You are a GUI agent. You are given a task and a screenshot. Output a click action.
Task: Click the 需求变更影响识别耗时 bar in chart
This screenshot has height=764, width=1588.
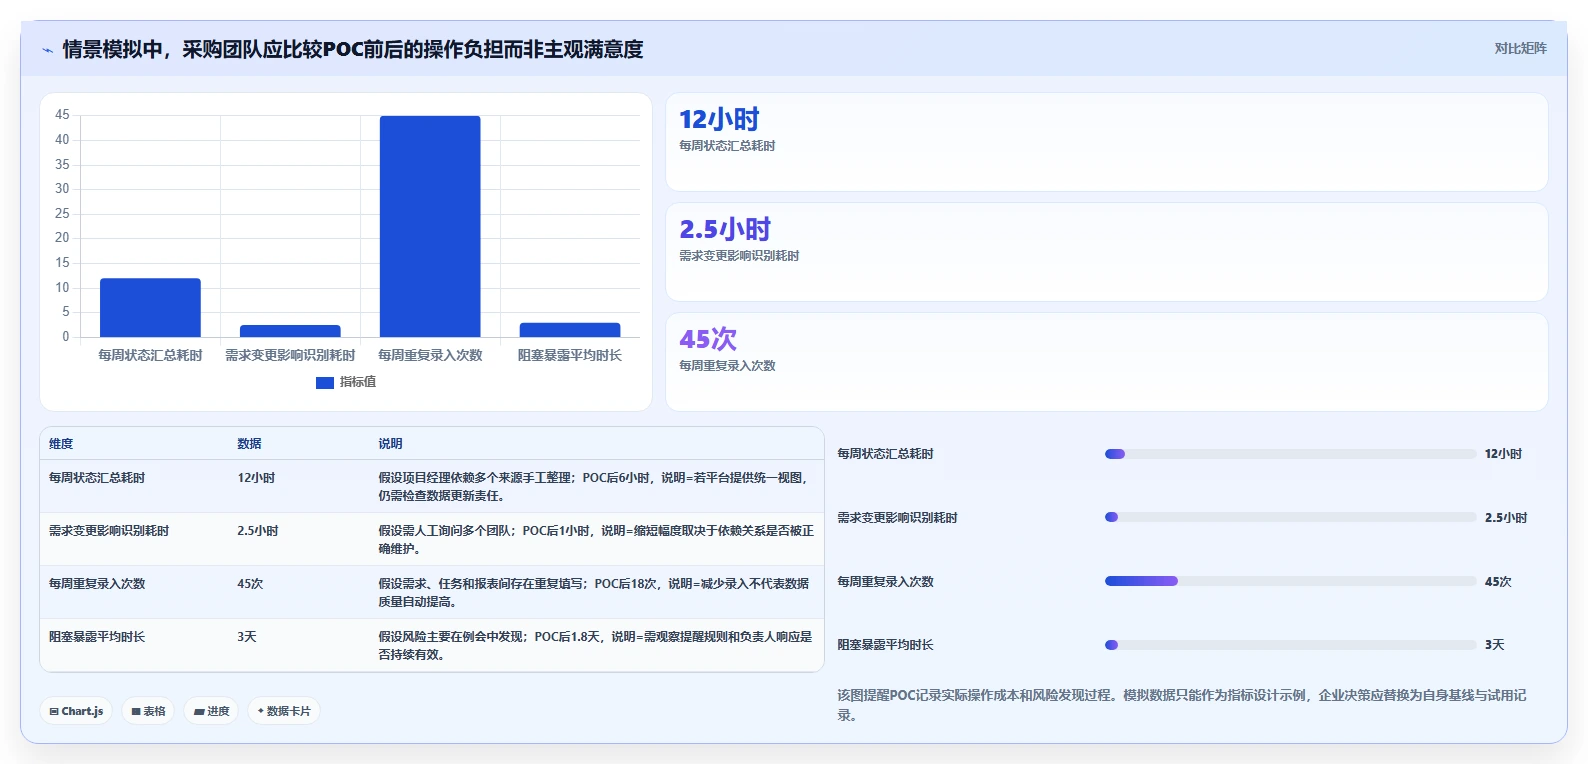click(290, 331)
